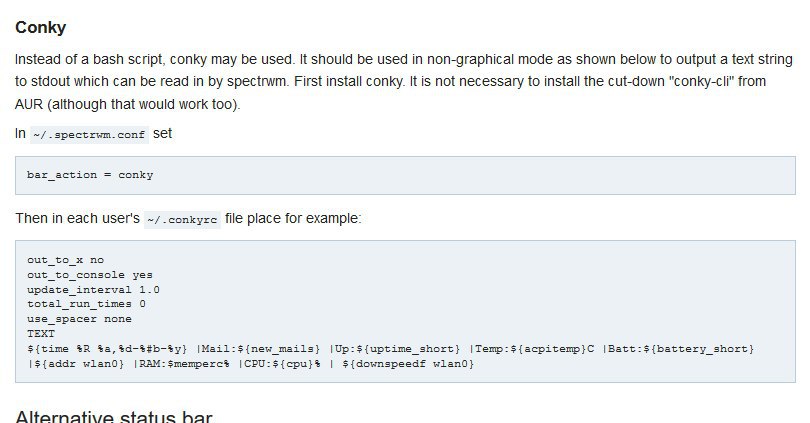810x423 pixels.
Task: Click the ~/.conkyrc inline code
Action: 182,220
